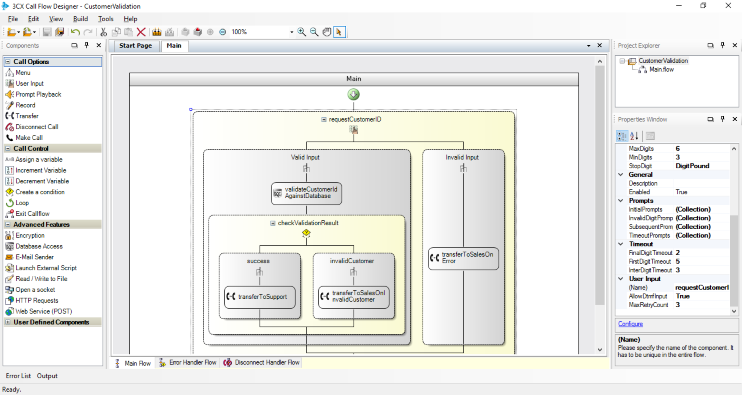Click the MaxDigits property value field
This screenshot has width=742, height=395.
(x=702, y=149)
